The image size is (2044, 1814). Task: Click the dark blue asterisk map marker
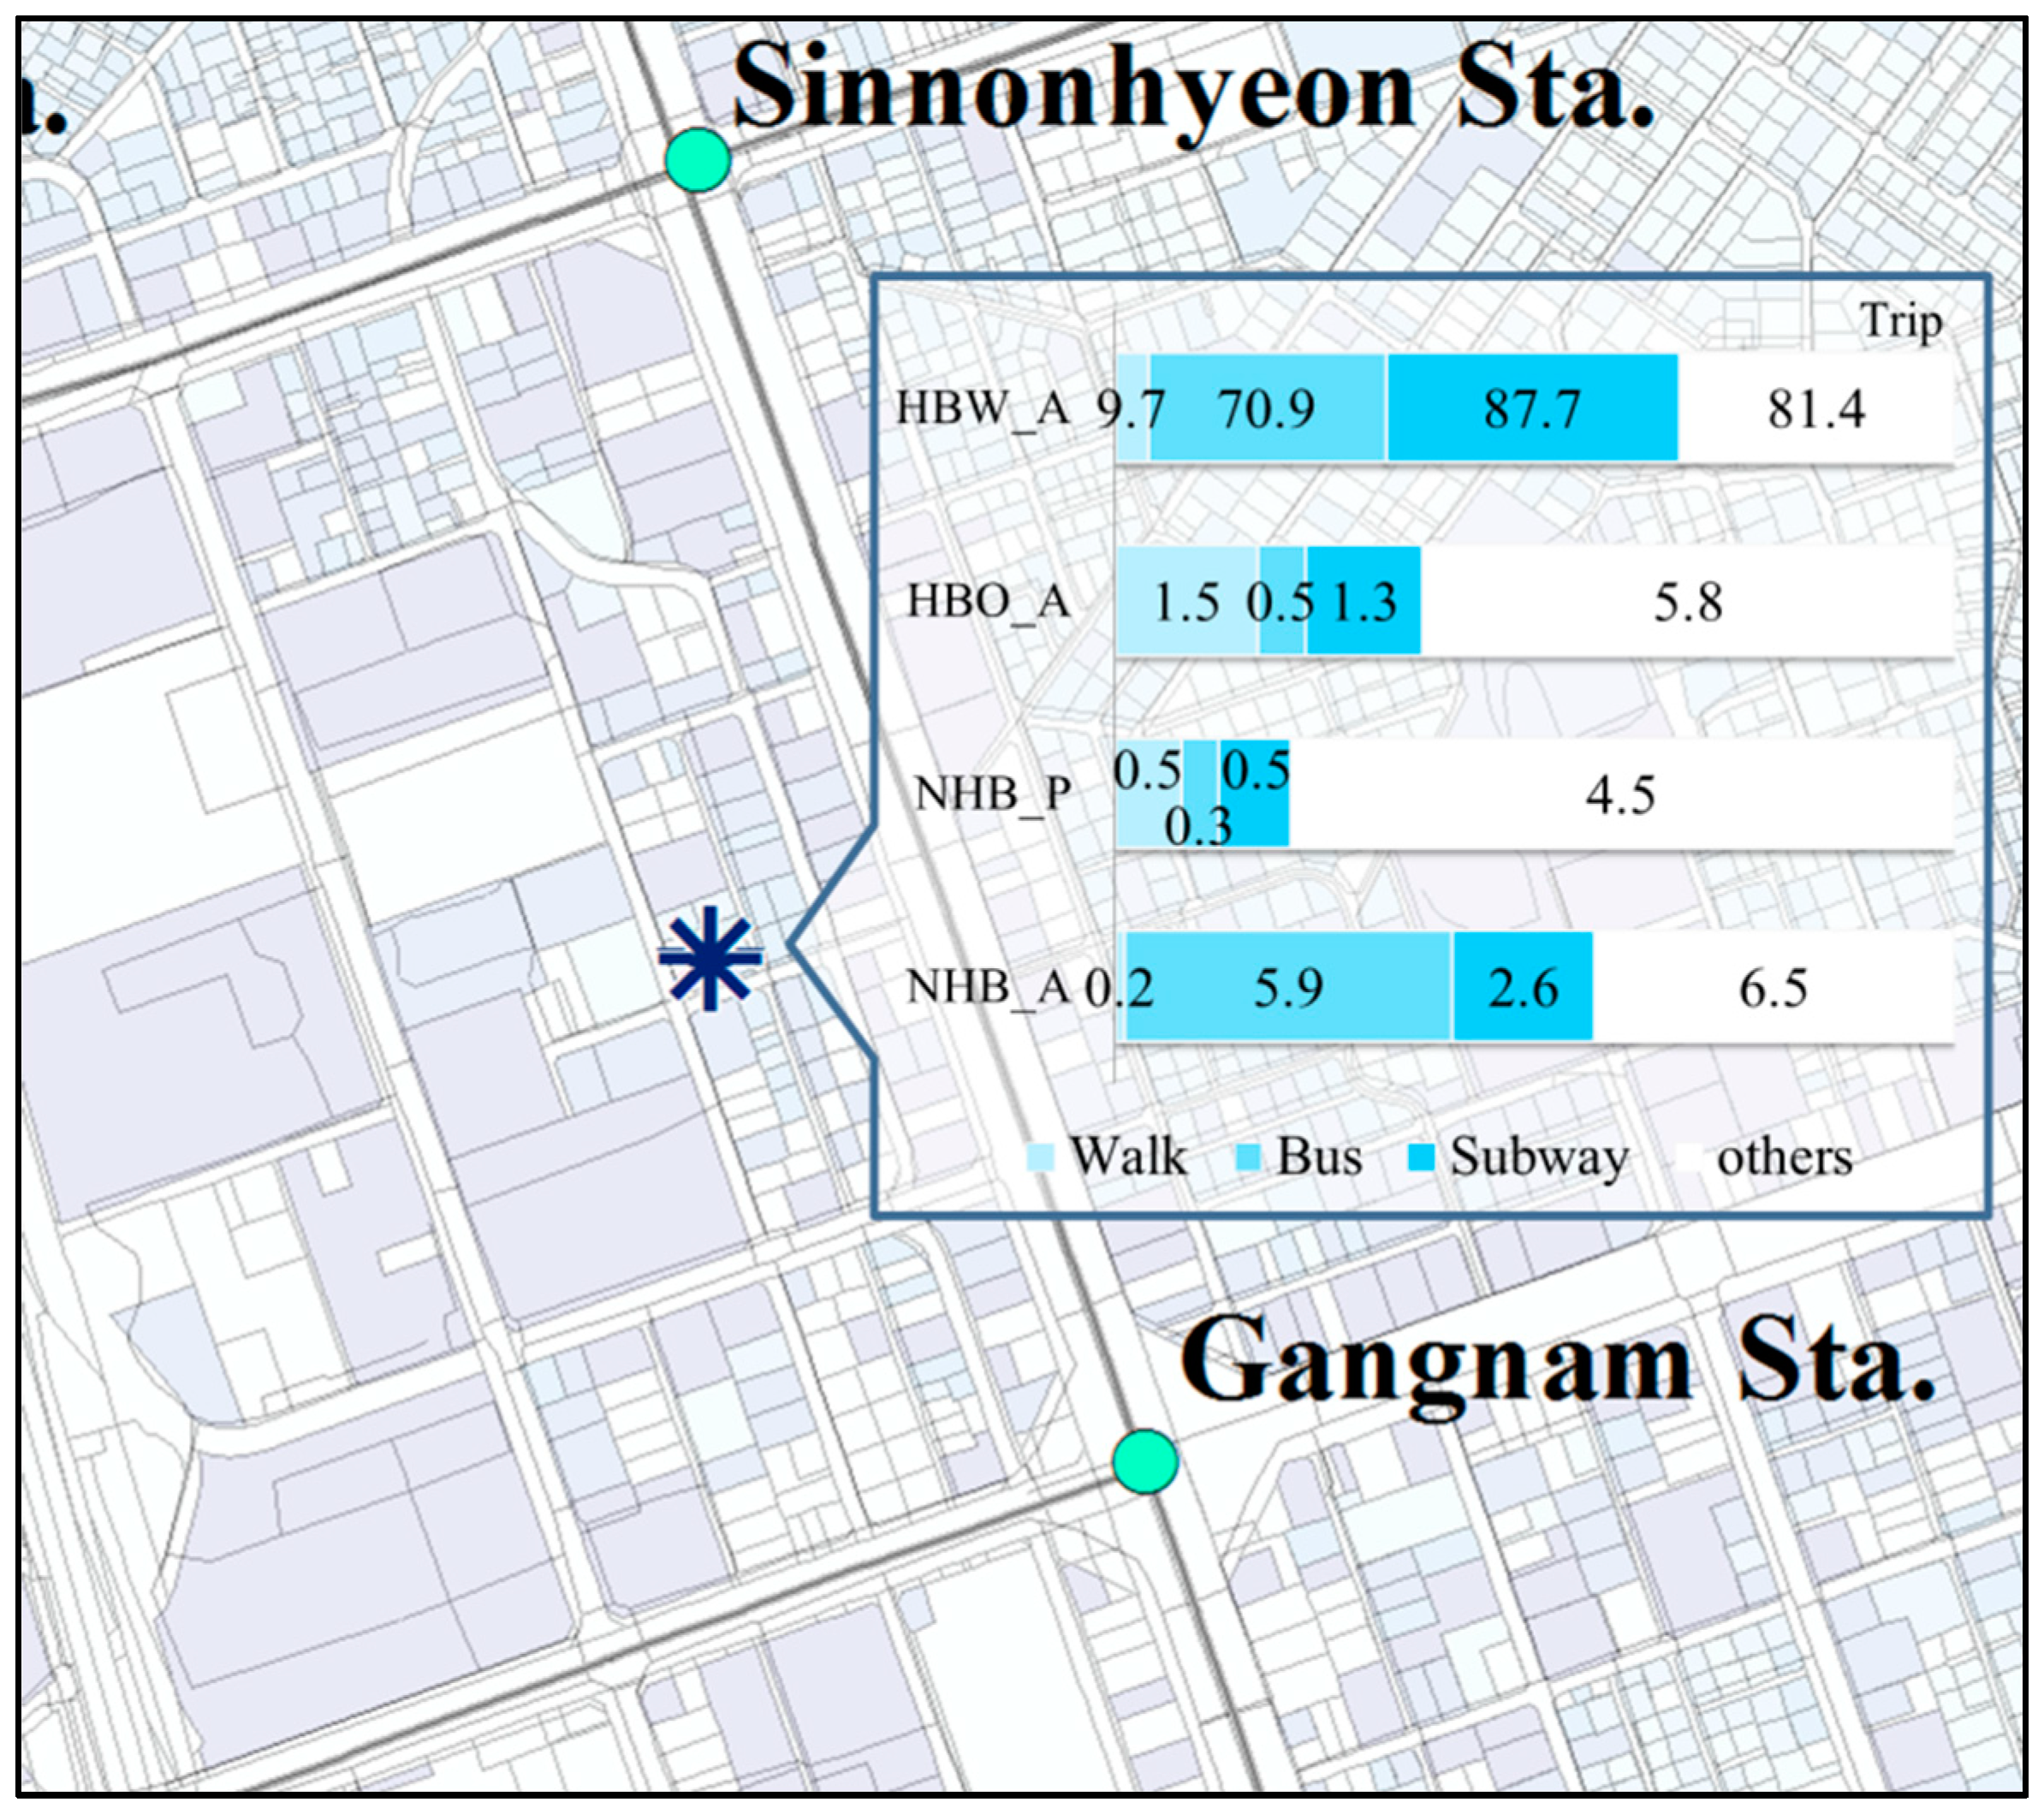(709, 958)
